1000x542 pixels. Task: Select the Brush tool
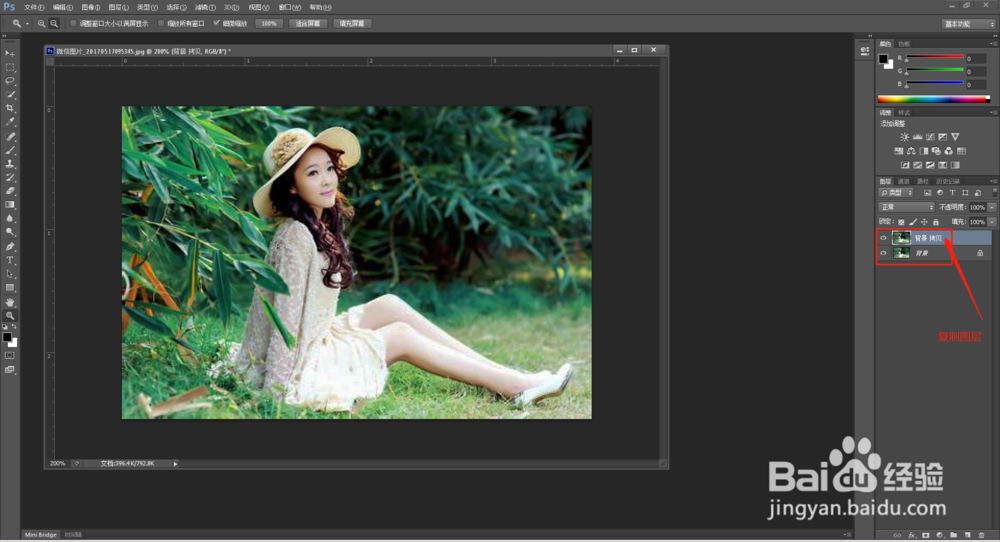[x=10, y=150]
